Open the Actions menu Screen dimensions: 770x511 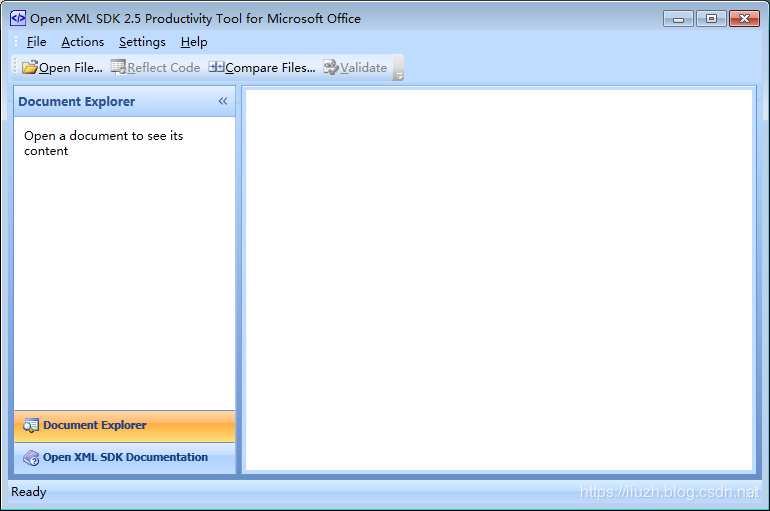pyautogui.click(x=82, y=42)
